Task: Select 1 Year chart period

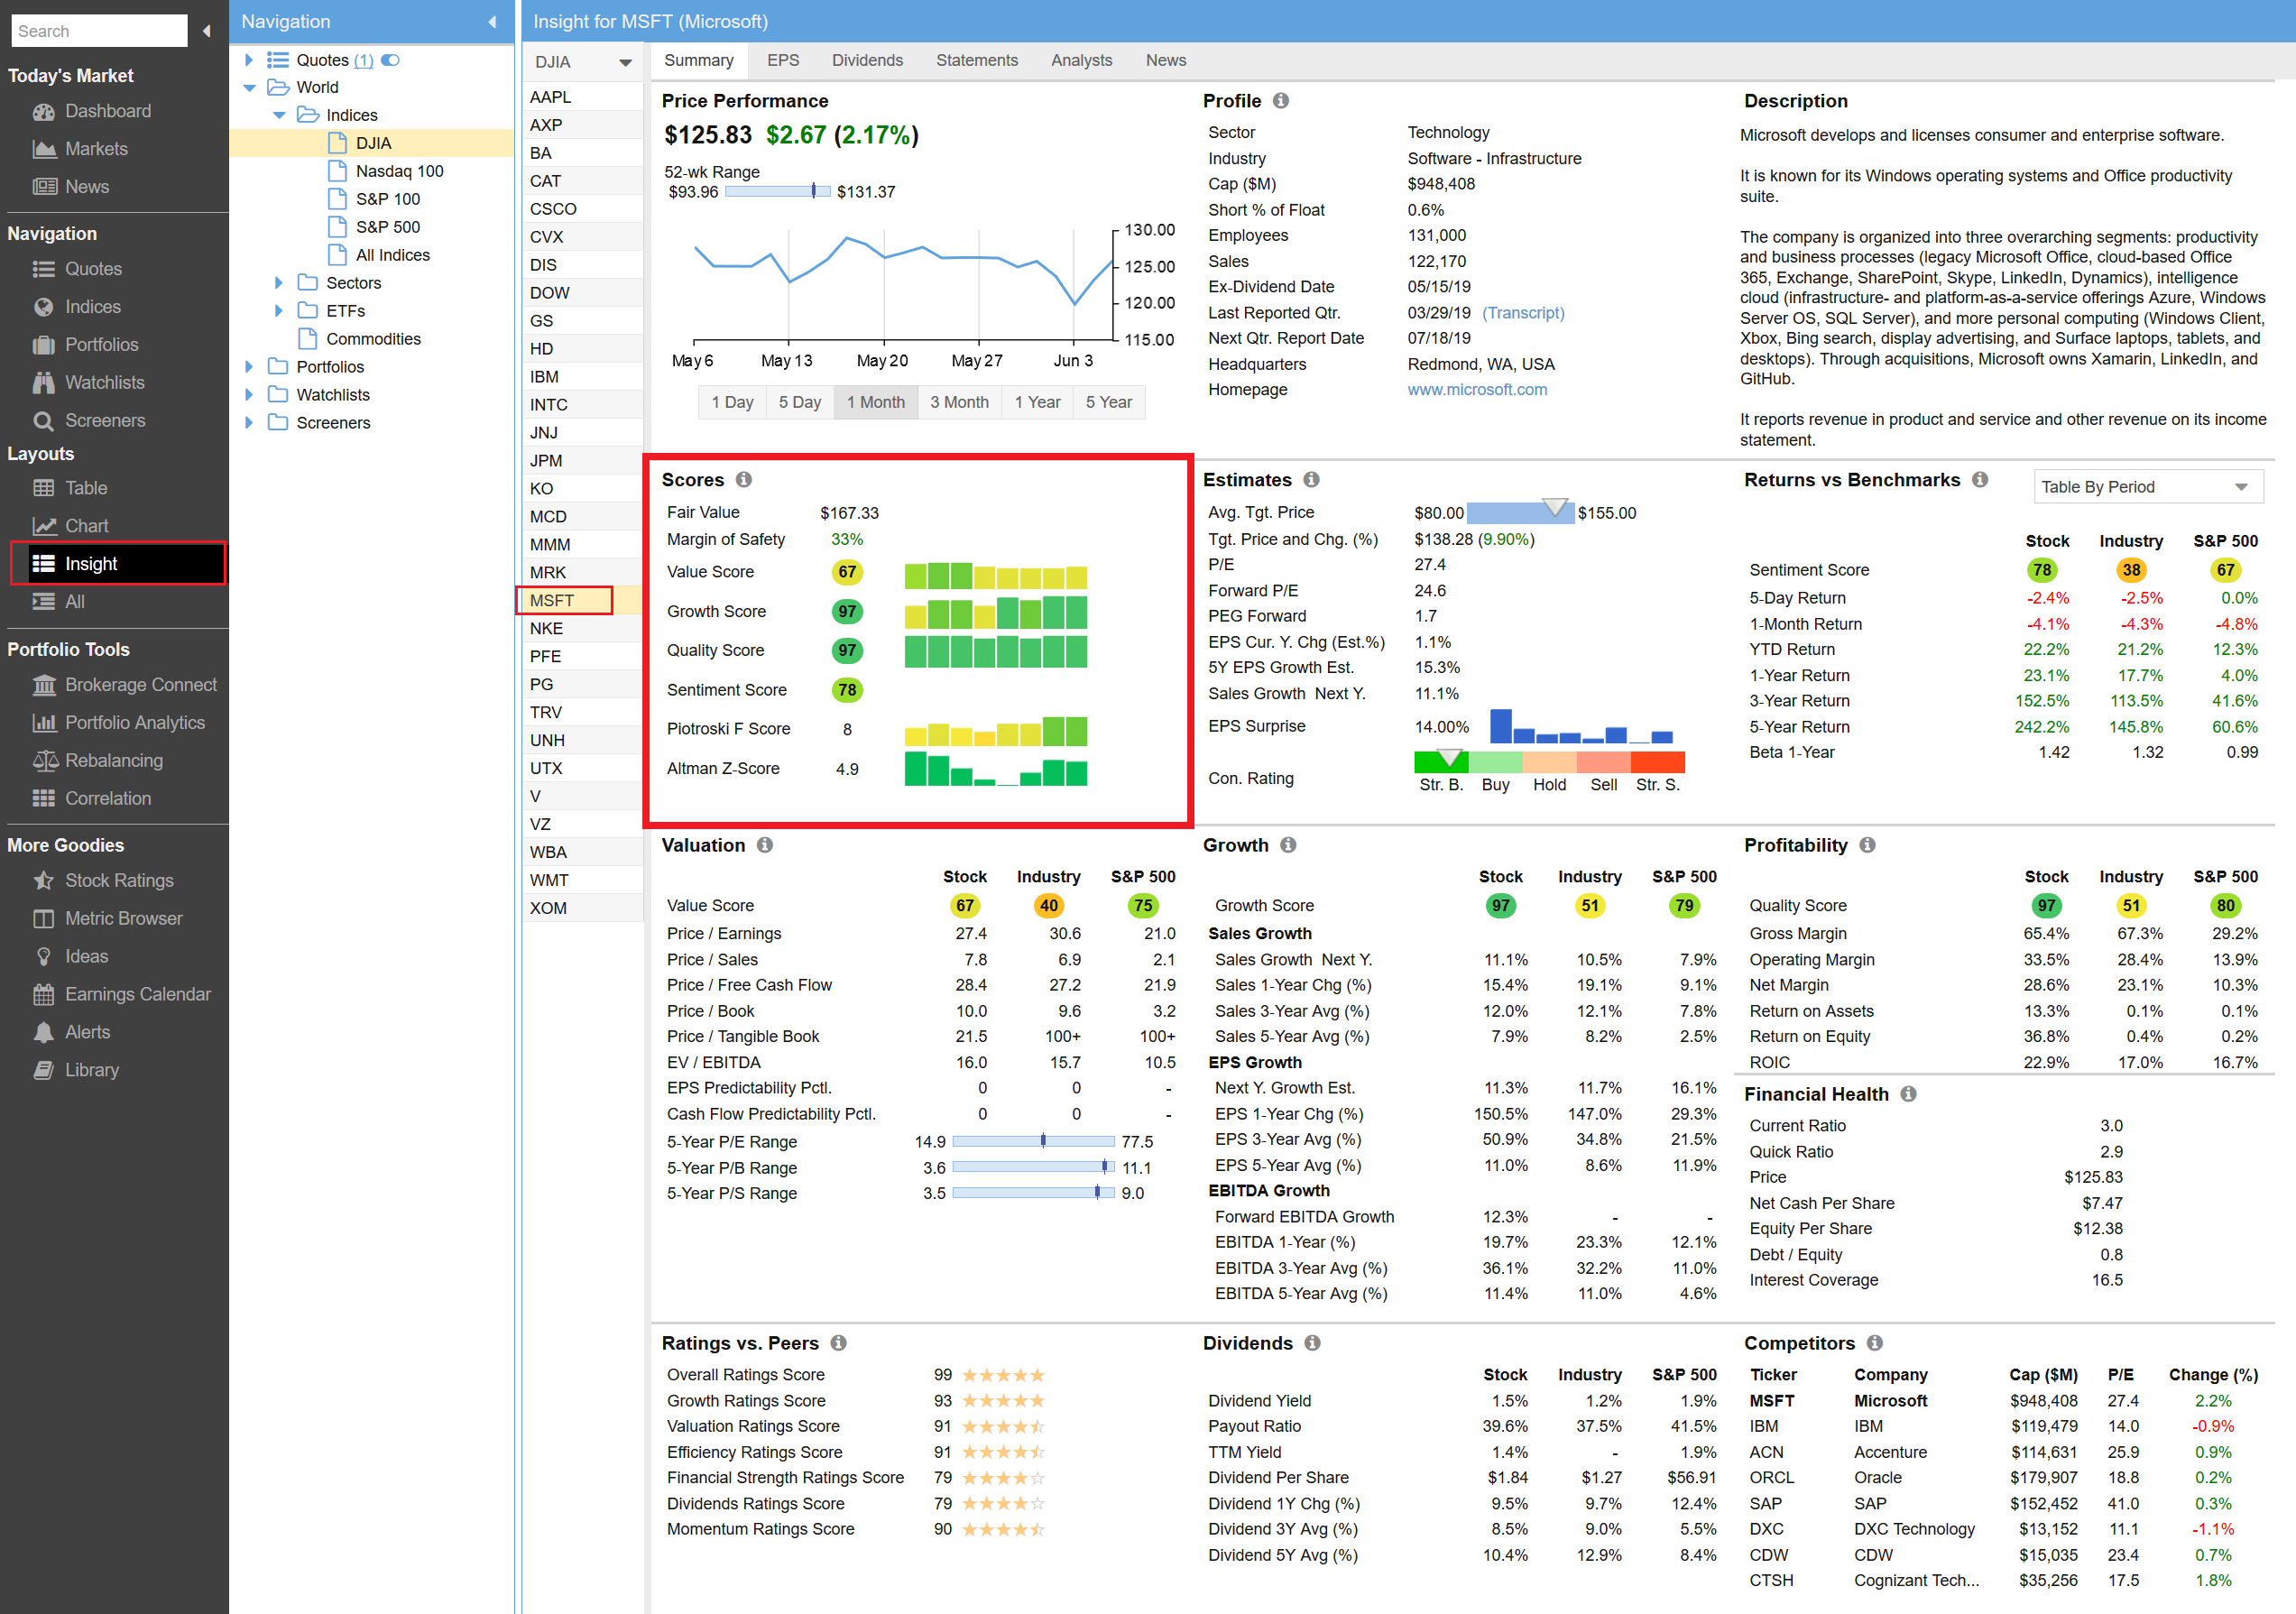Action: coord(1037,402)
